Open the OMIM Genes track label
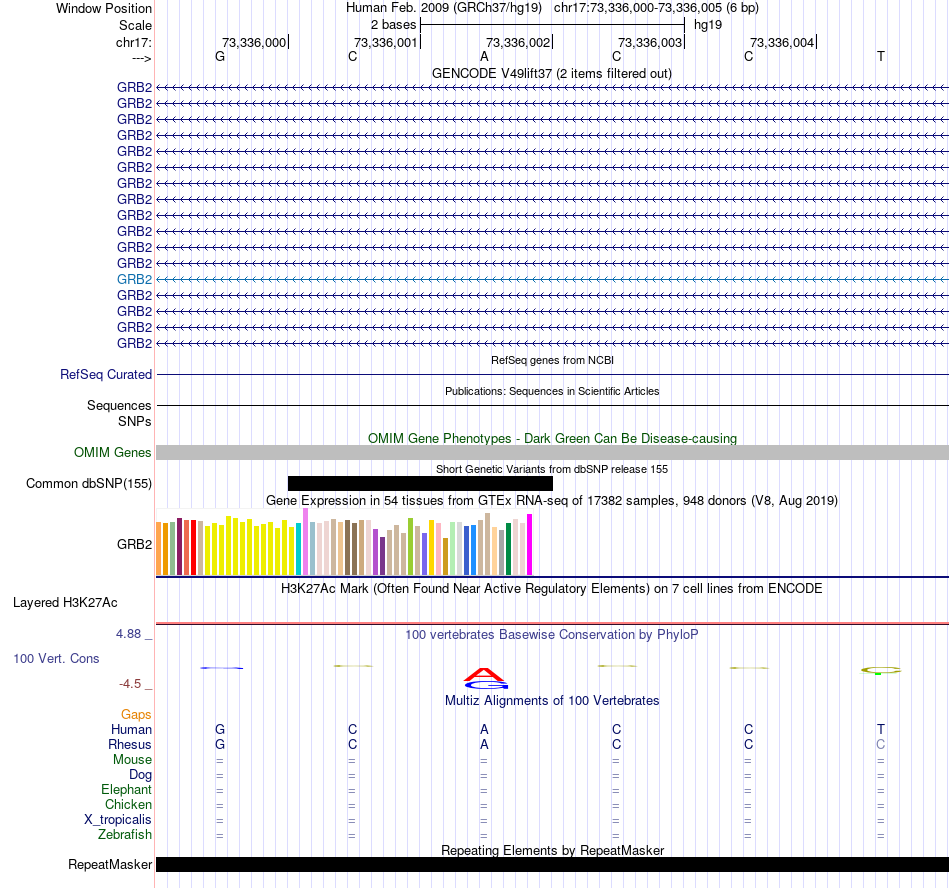 click(x=113, y=452)
